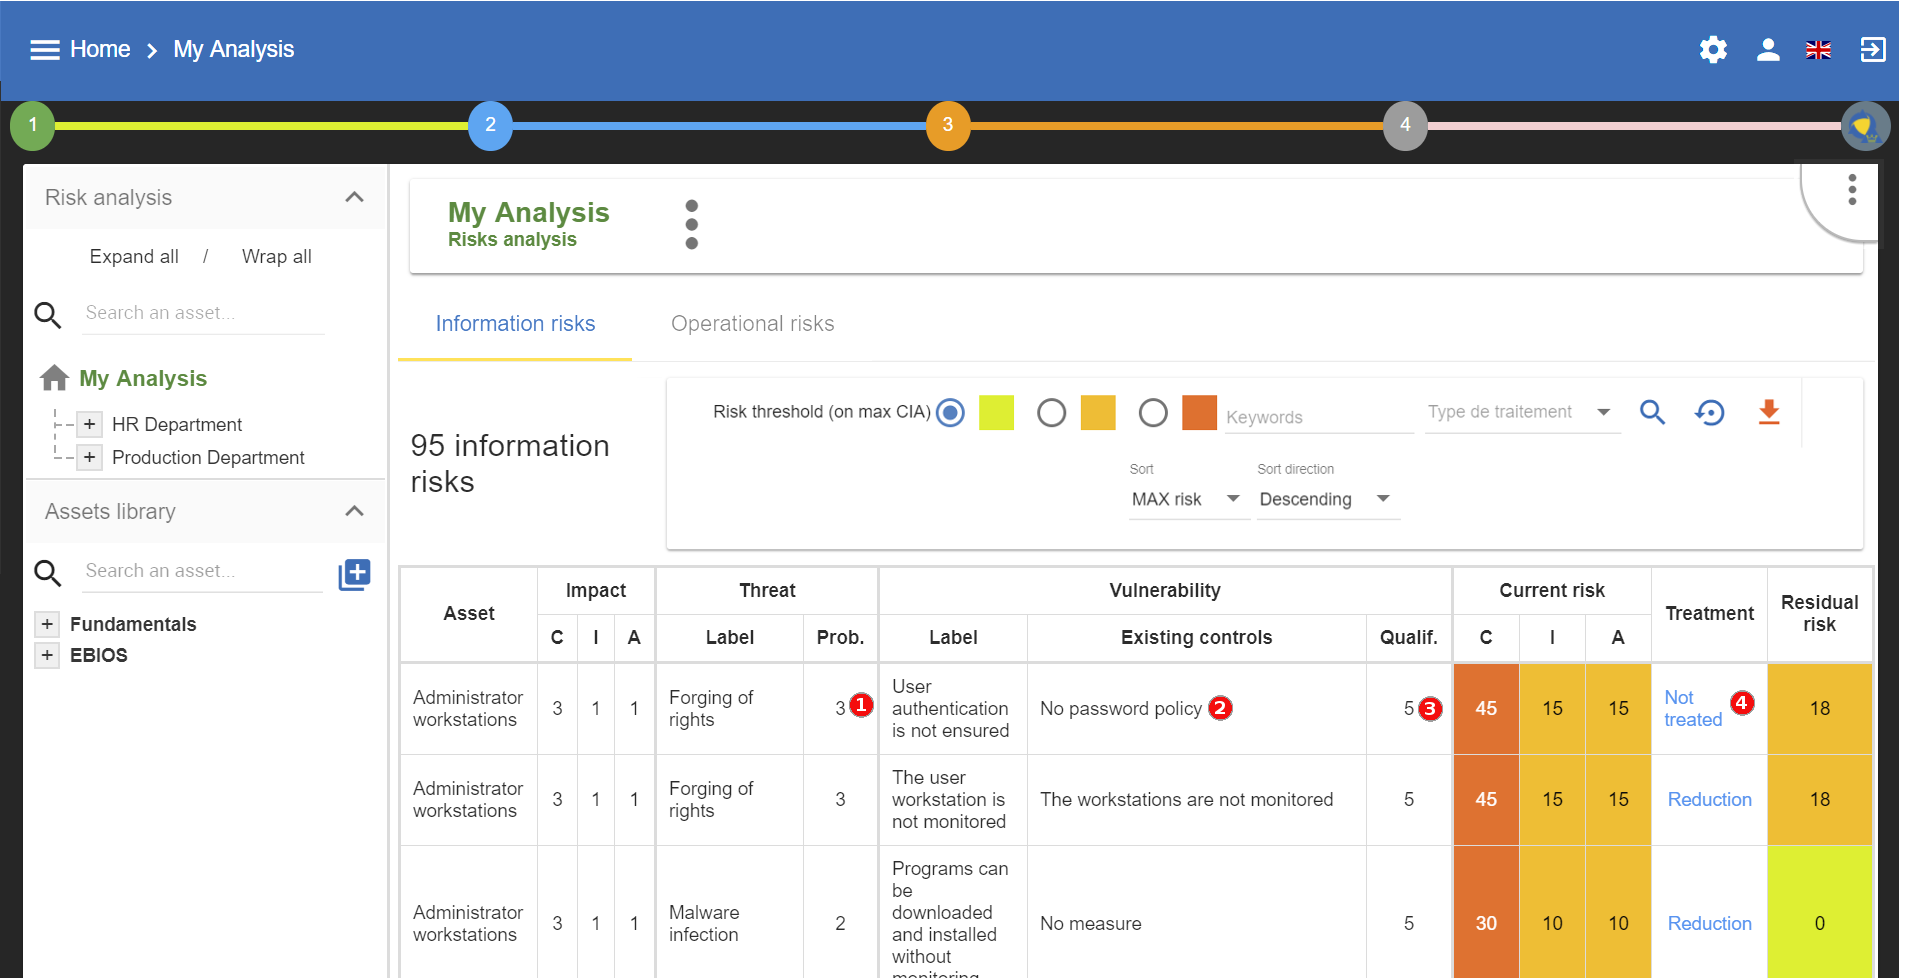
Task: Reset filters with the restore icon
Action: pyautogui.click(x=1710, y=412)
